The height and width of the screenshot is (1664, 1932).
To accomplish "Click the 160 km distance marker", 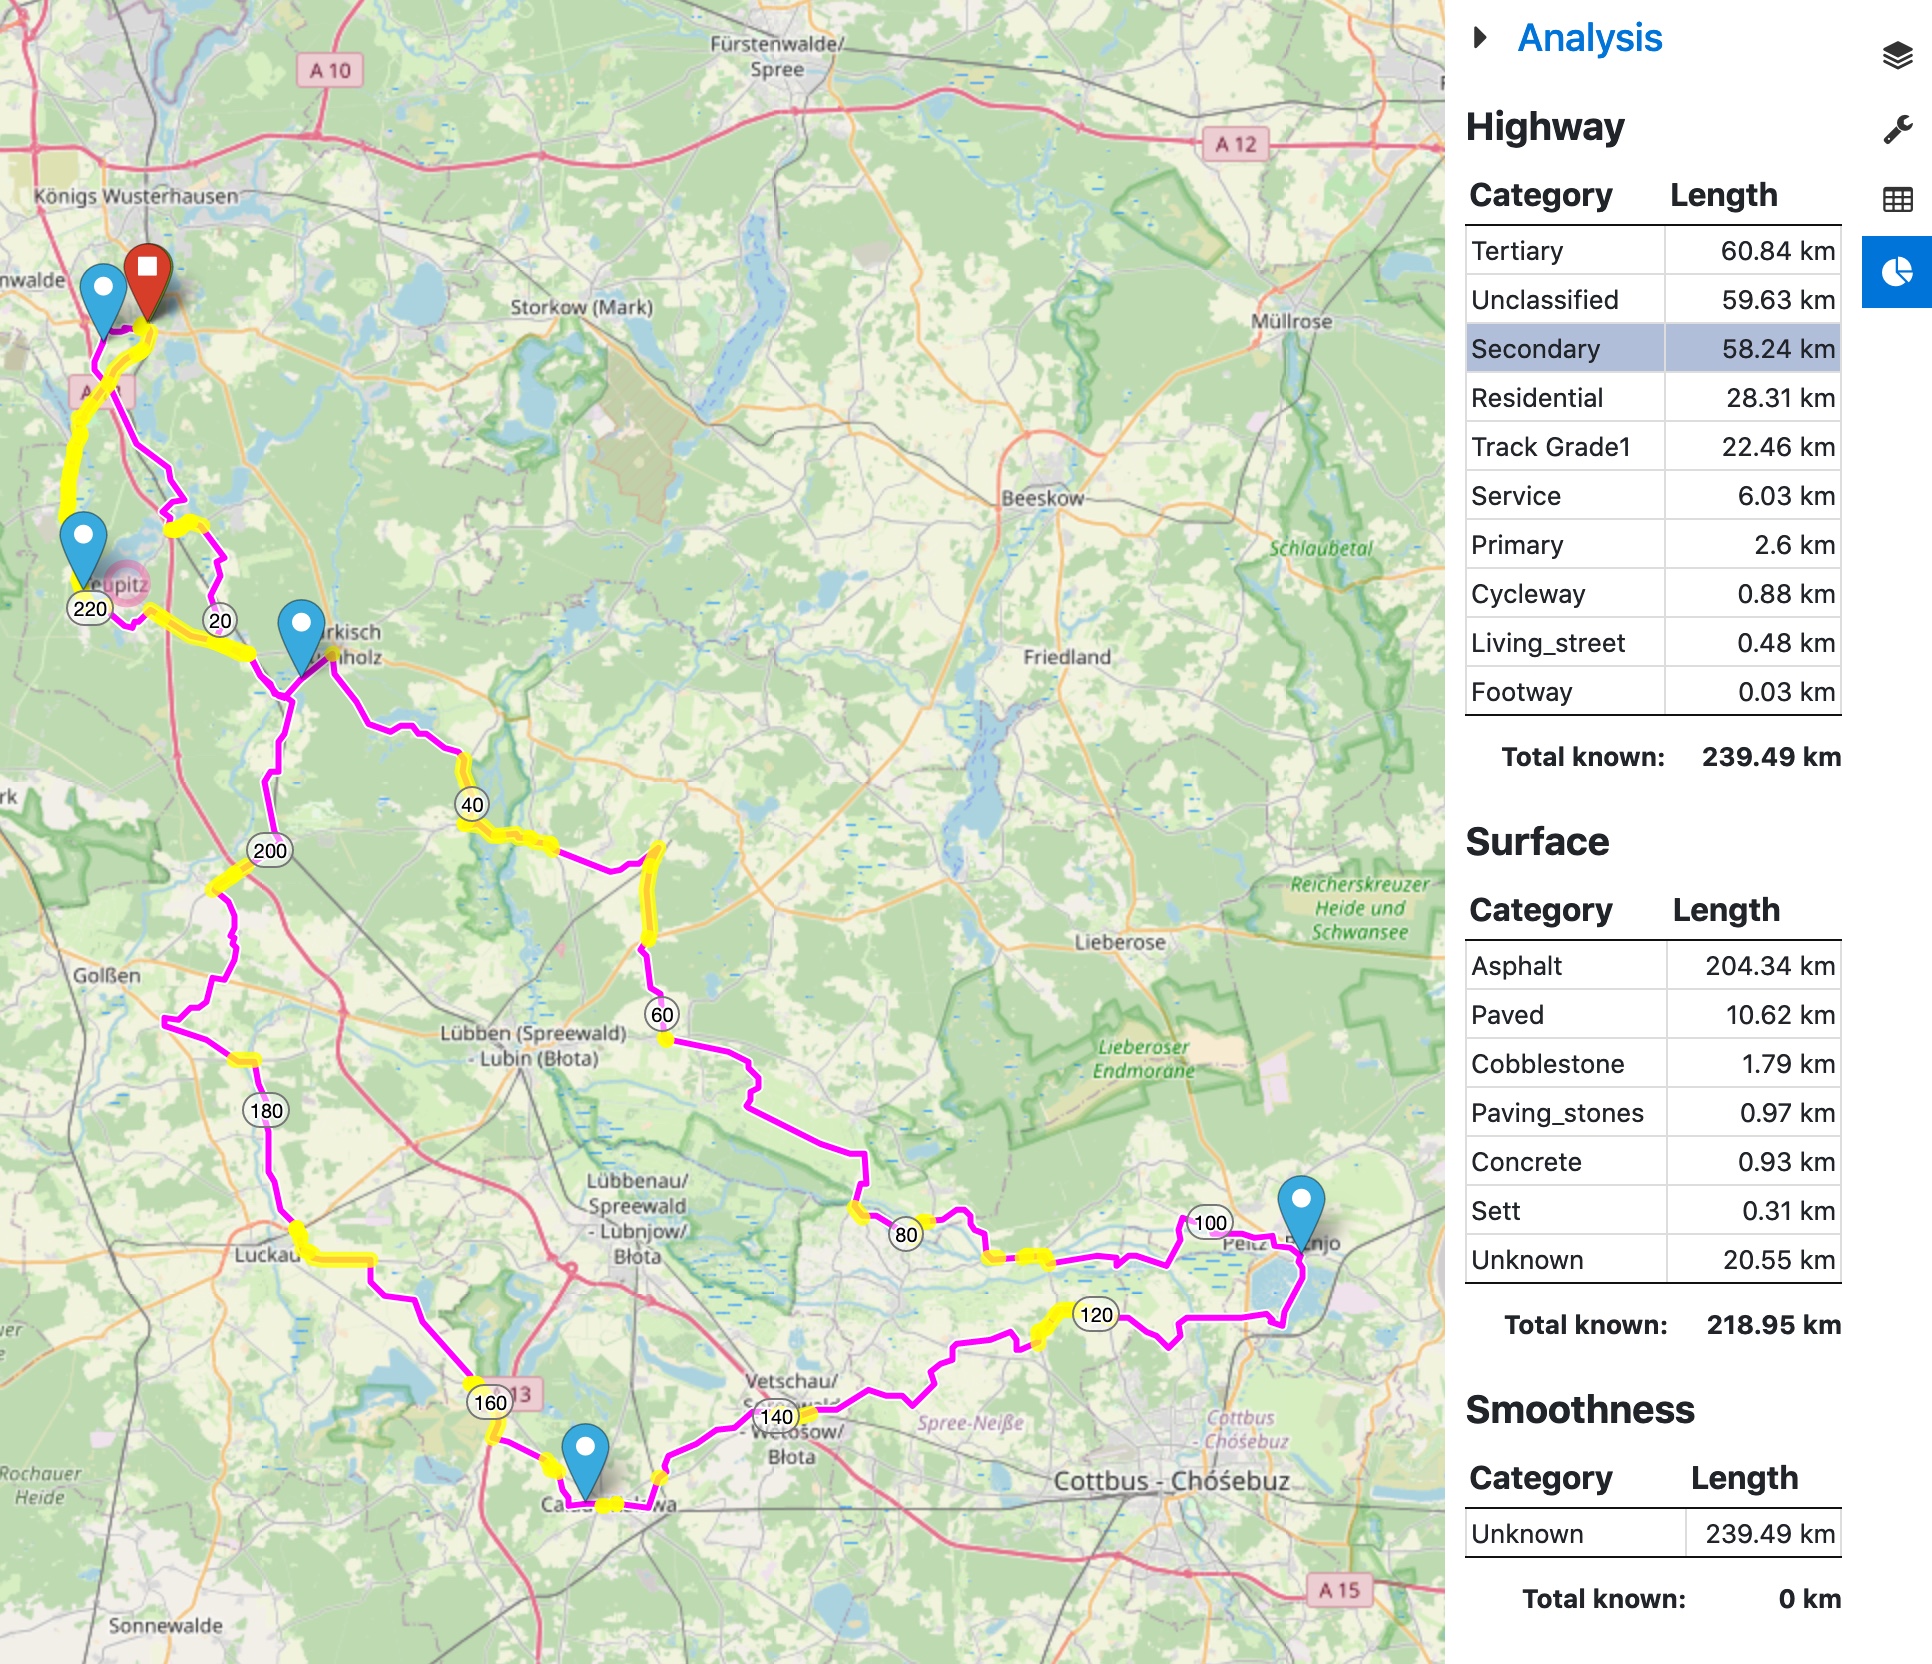I will (490, 1402).
